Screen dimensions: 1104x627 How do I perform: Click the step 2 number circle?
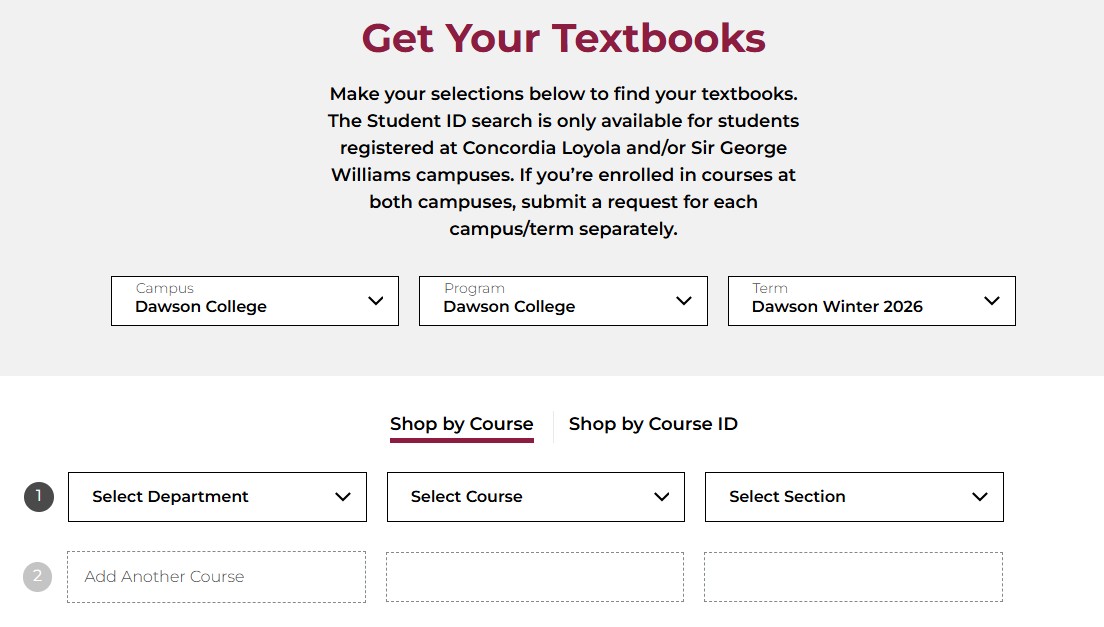pyautogui.click(x=37, y=577)
